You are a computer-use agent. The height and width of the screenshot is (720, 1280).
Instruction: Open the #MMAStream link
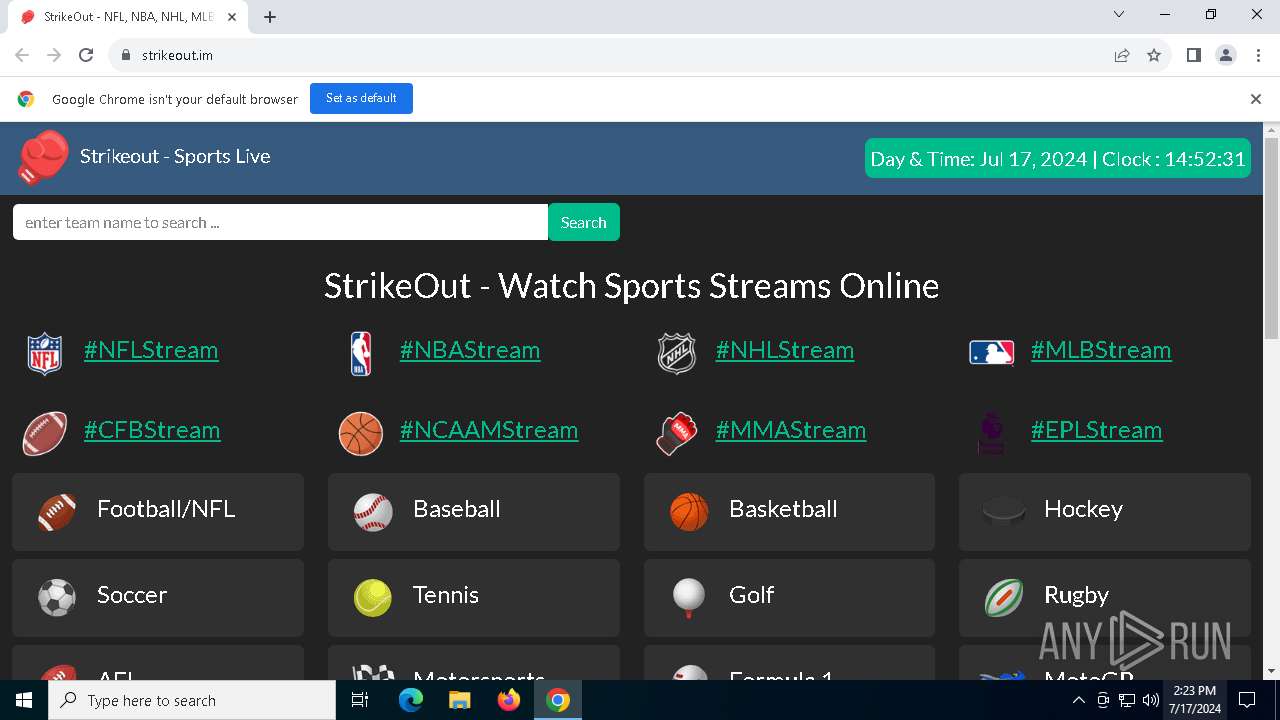(x=791, y=430)
